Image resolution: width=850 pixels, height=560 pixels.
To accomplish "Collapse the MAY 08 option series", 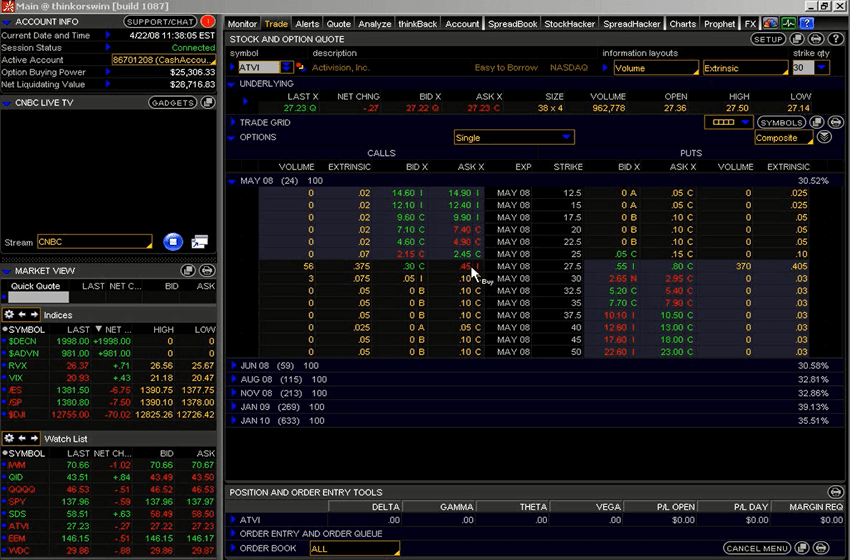I will point(232,181).
